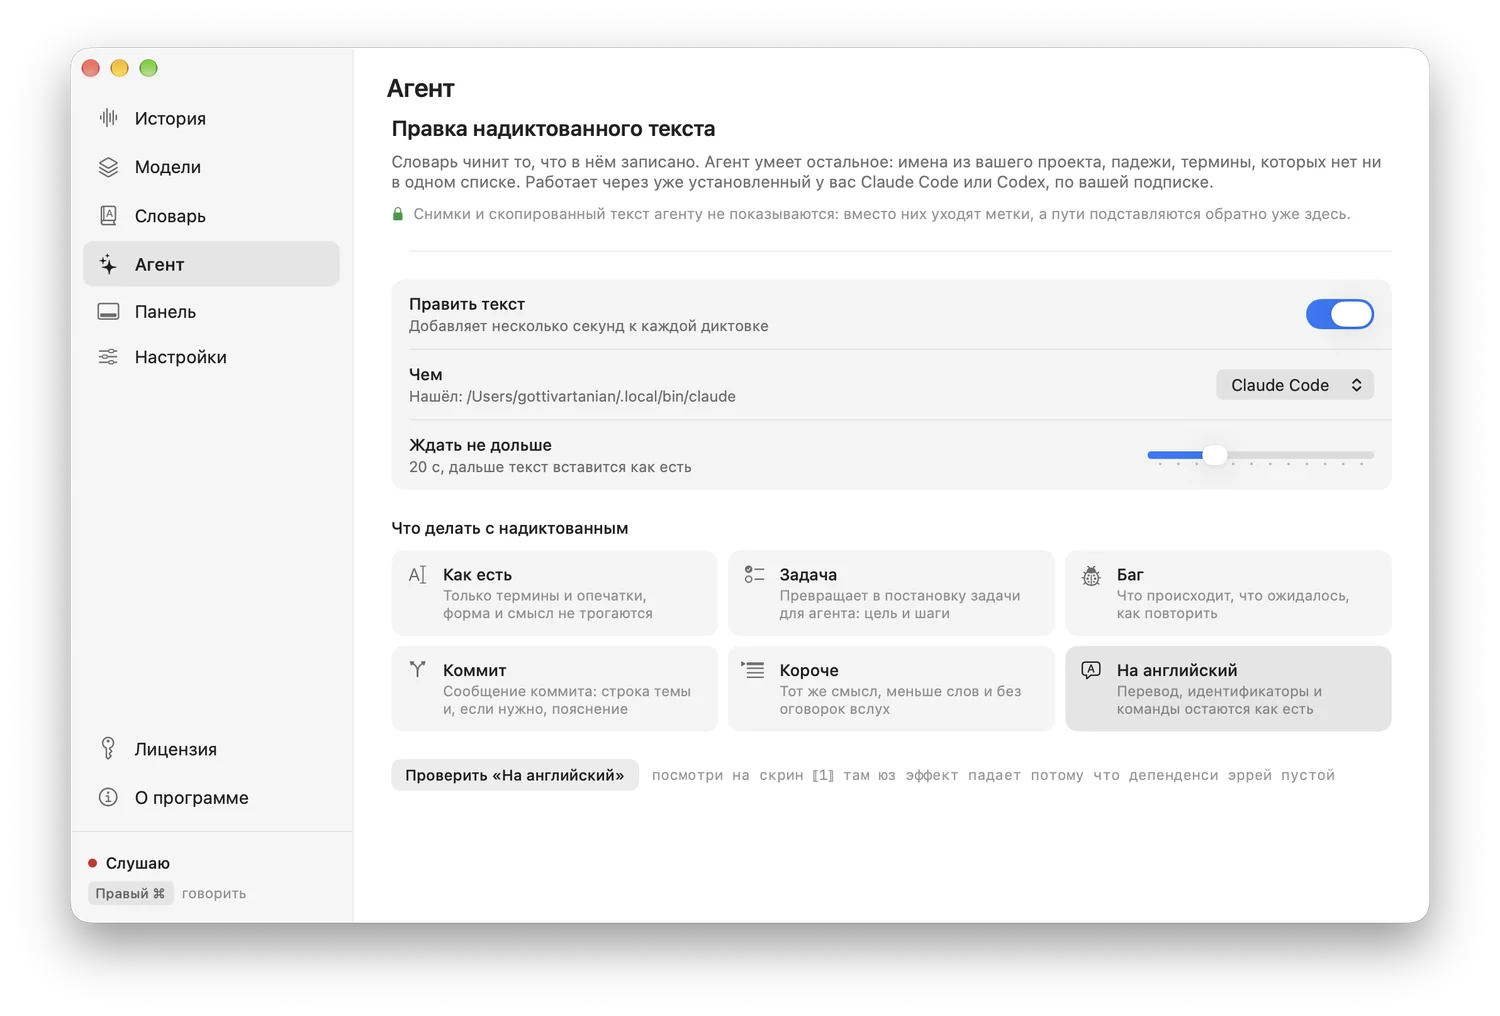The height and width of the screenshot is (1016, 1500).
Task: Open the История section
Action: tap(211, 118)
